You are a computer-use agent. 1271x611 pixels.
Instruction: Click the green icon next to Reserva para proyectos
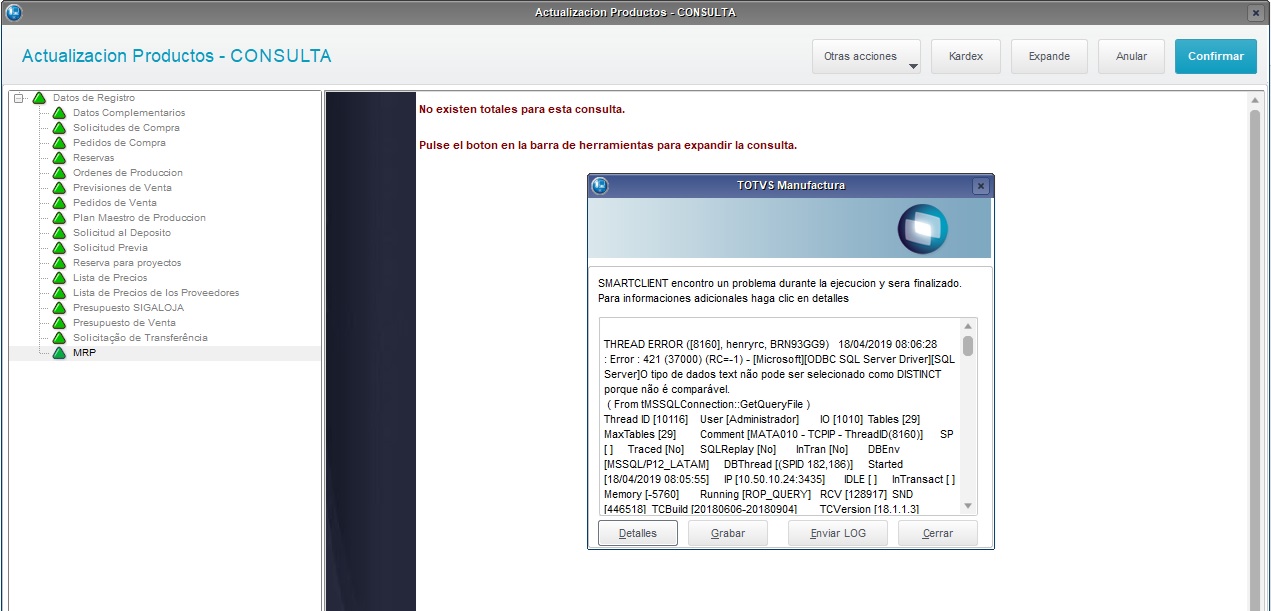tap(59, 263)
